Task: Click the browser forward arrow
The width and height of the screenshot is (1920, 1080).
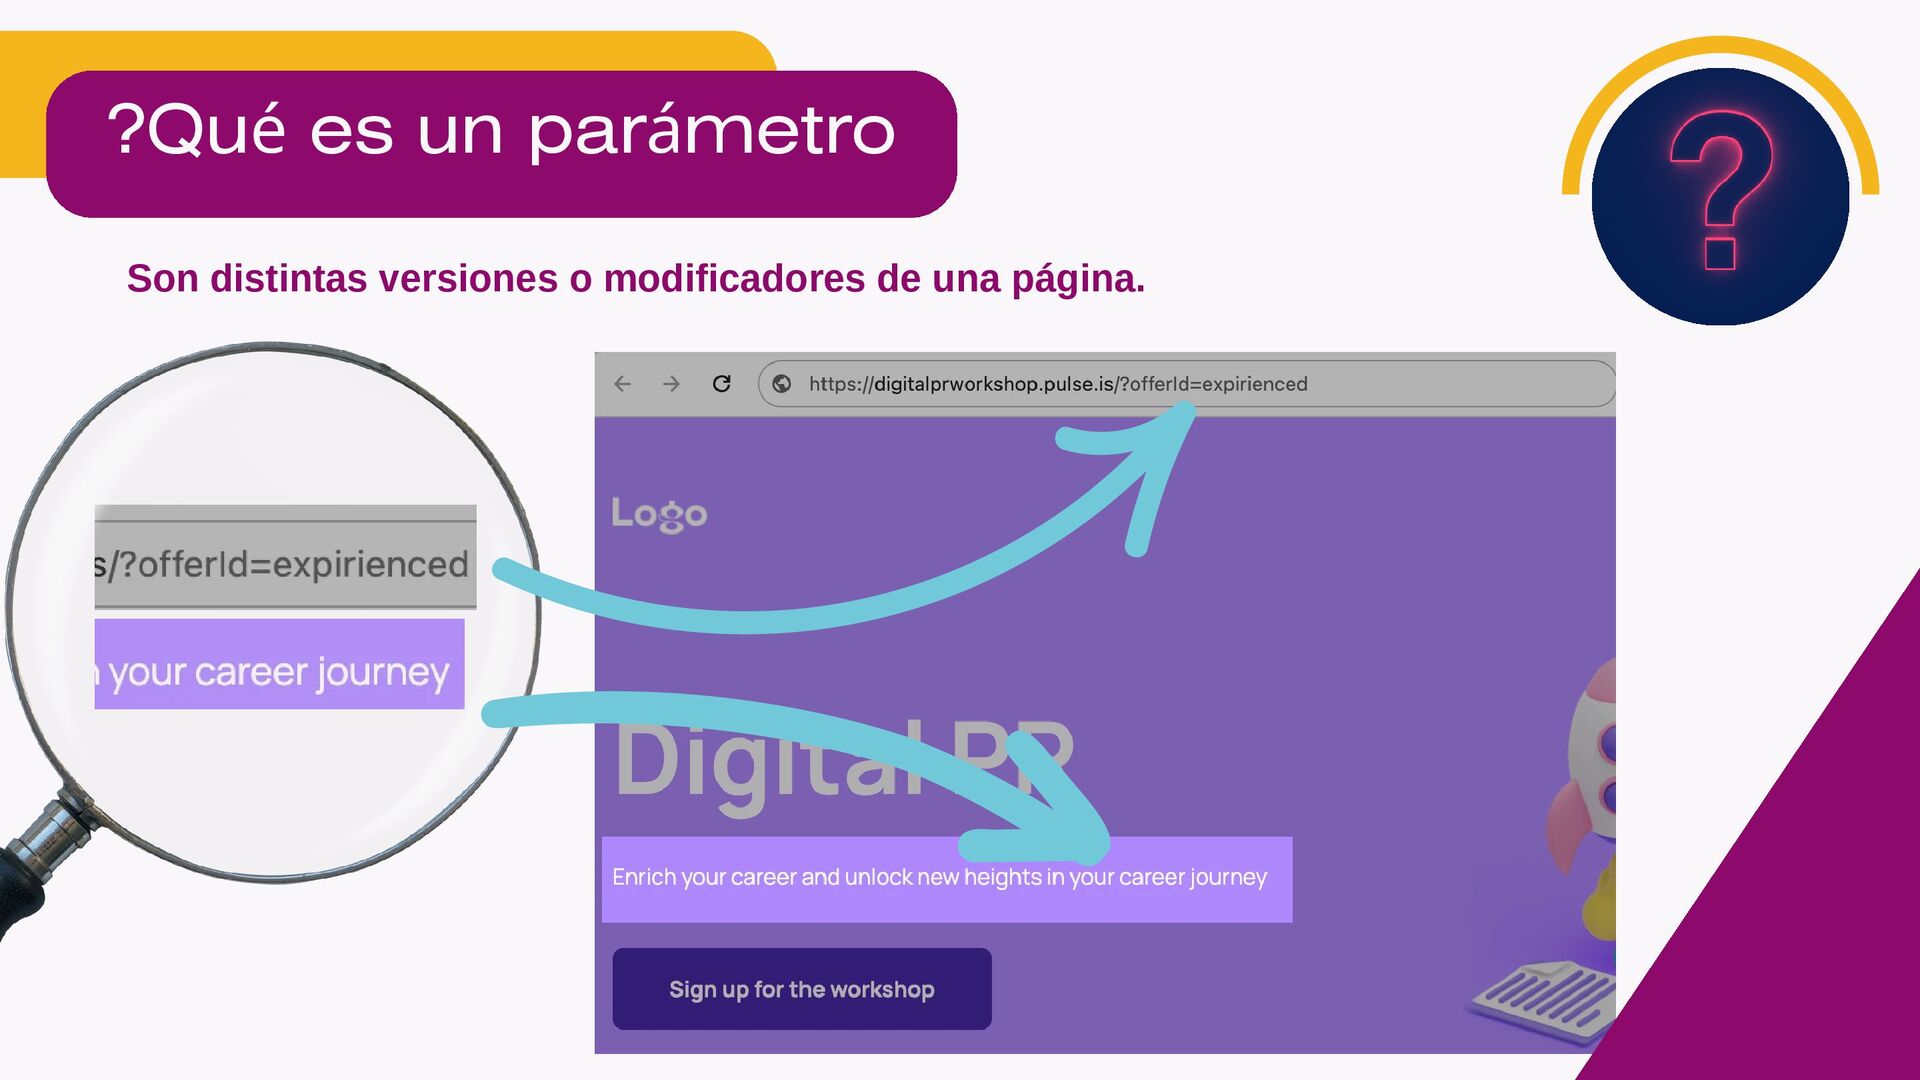Action: tap(671, 384)
